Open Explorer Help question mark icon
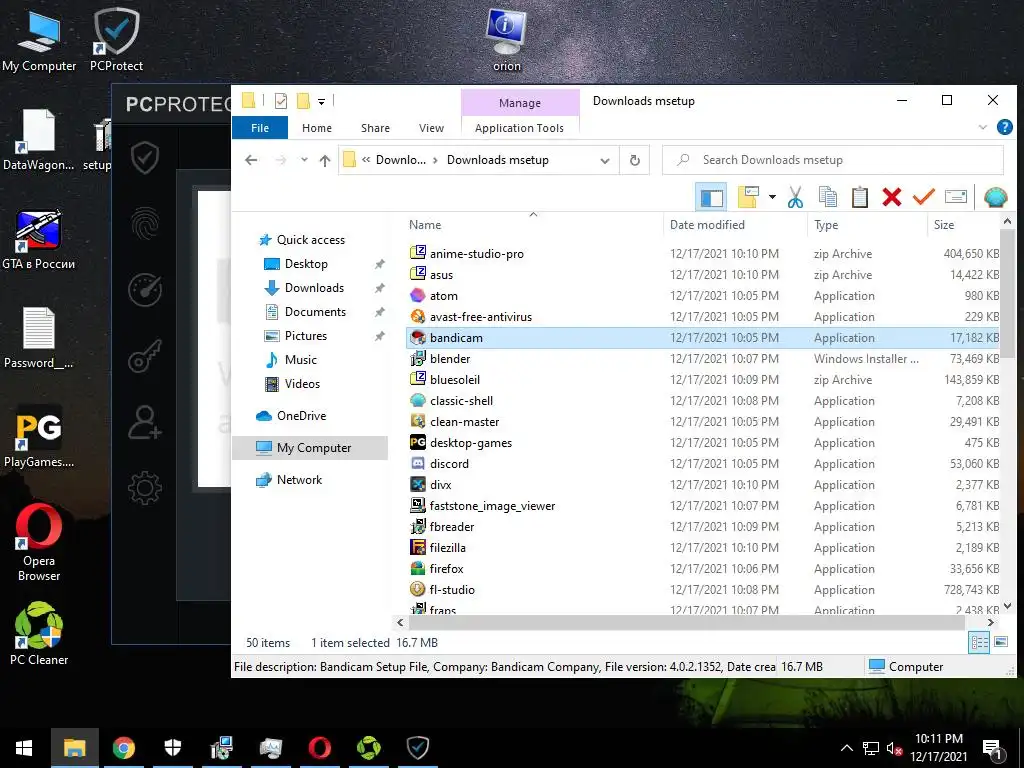The width and height of the screenshot is (1024, 768). tap(1004, 127)
